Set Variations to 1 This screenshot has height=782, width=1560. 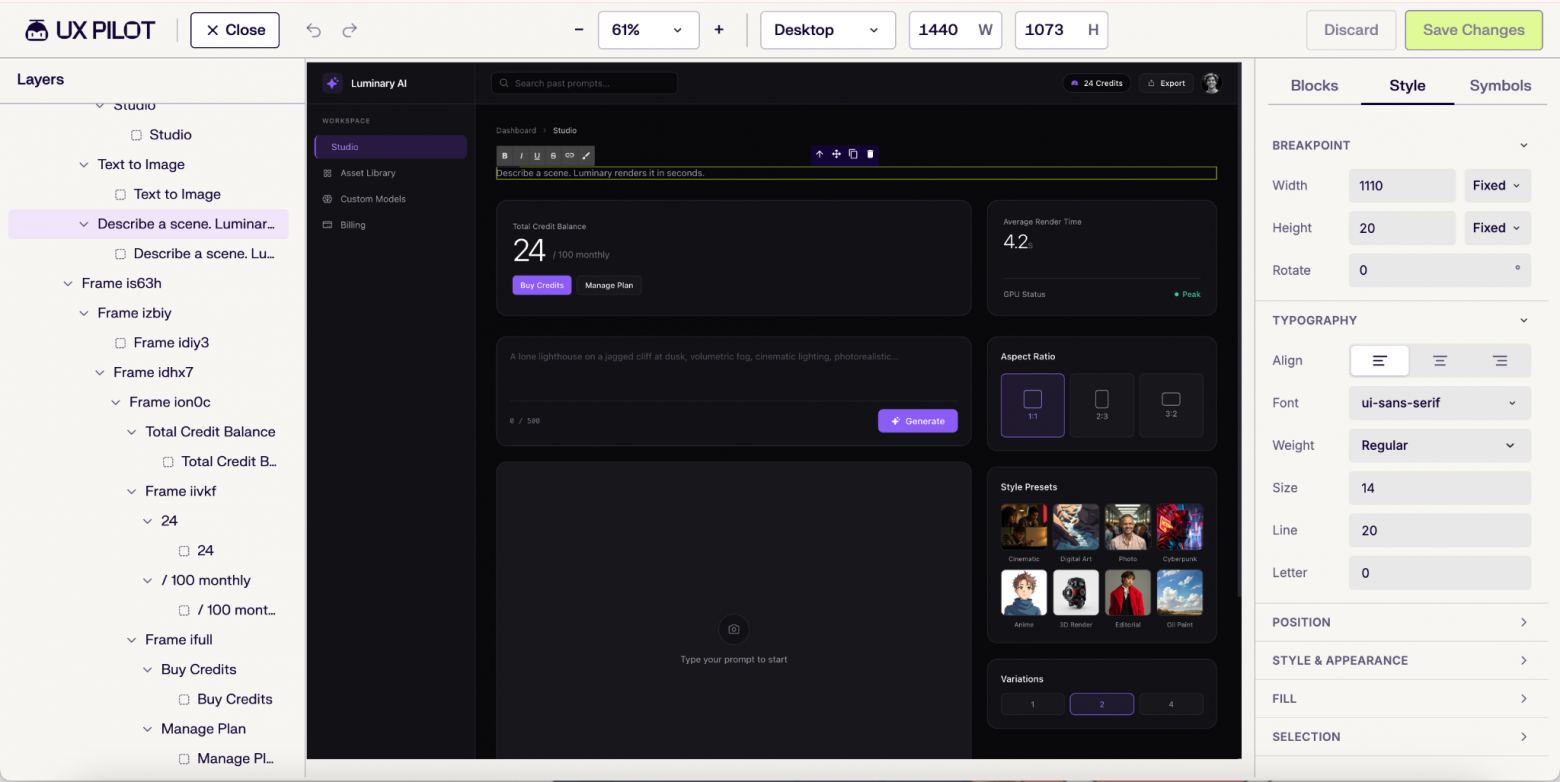point(1033,704)
